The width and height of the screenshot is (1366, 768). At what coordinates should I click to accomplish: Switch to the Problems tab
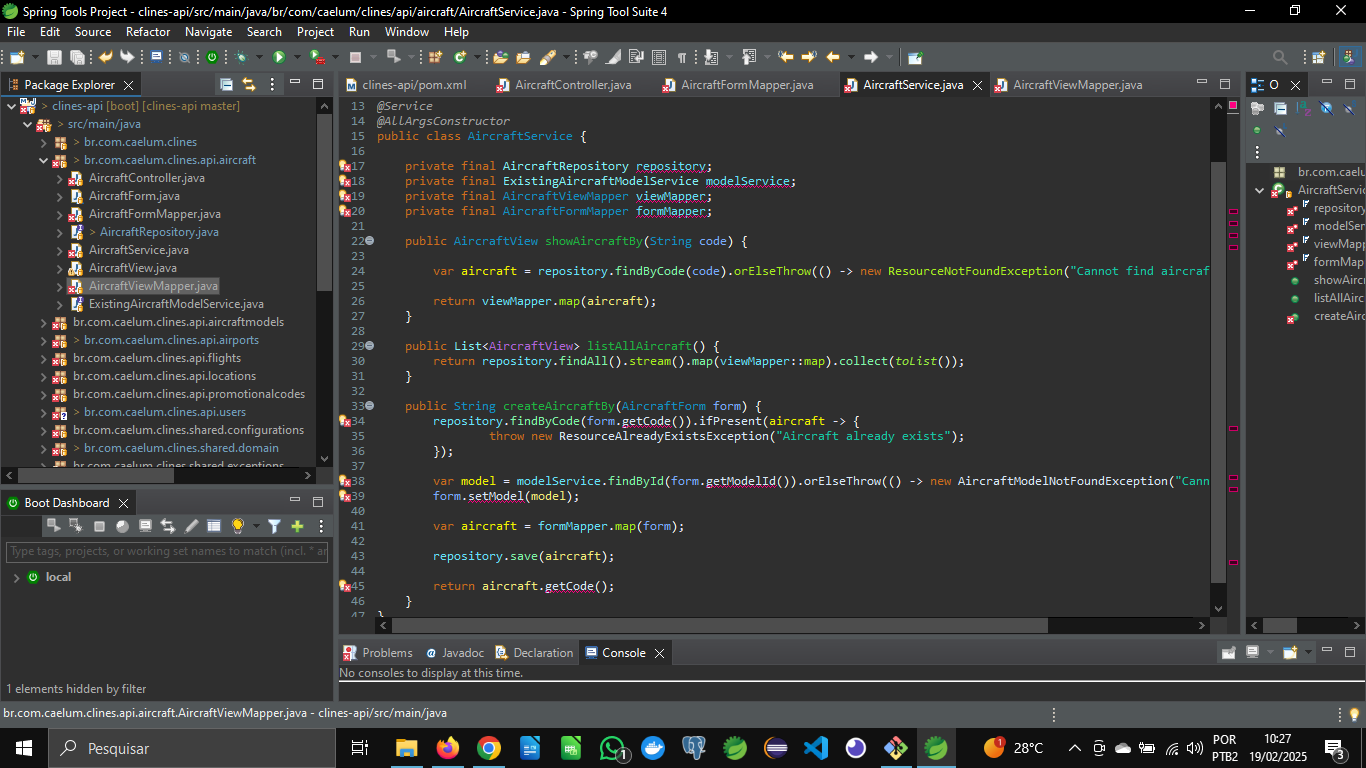(x=378, y=652)
